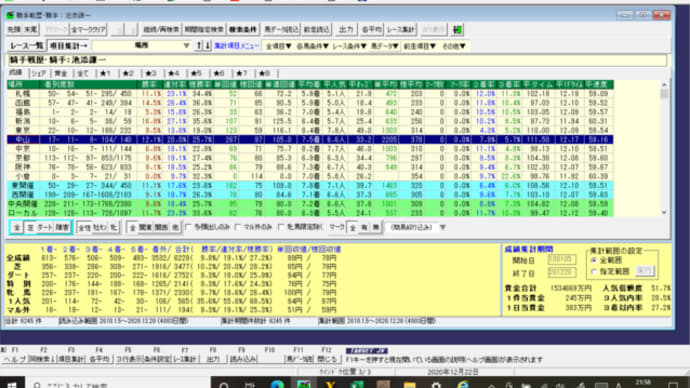The width and height of the screenshot is (690, 388).
Task: Select the ★1 tab
Action: point(105,73)
